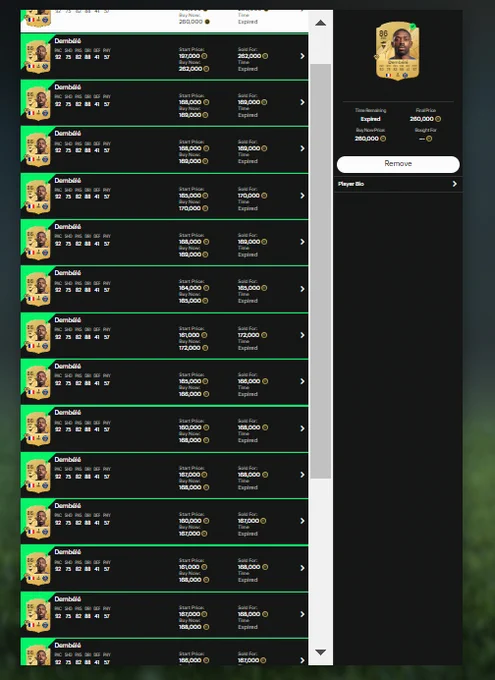Click coin icon beside Start Price 197,000

(204, 56)
